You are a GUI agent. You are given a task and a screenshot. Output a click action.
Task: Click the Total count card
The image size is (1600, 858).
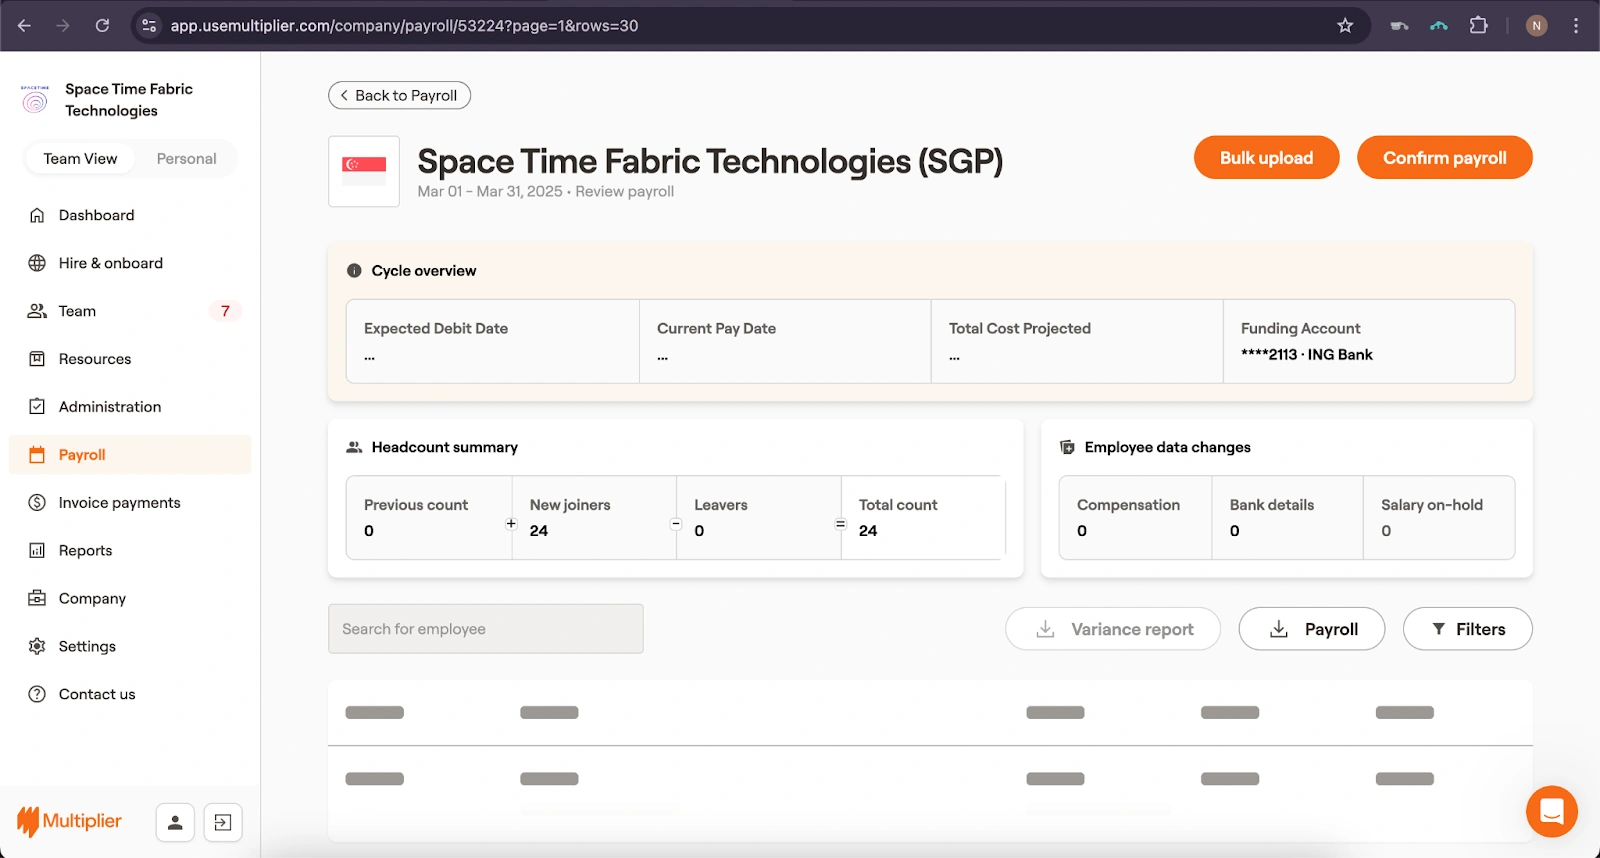(923, 518)
